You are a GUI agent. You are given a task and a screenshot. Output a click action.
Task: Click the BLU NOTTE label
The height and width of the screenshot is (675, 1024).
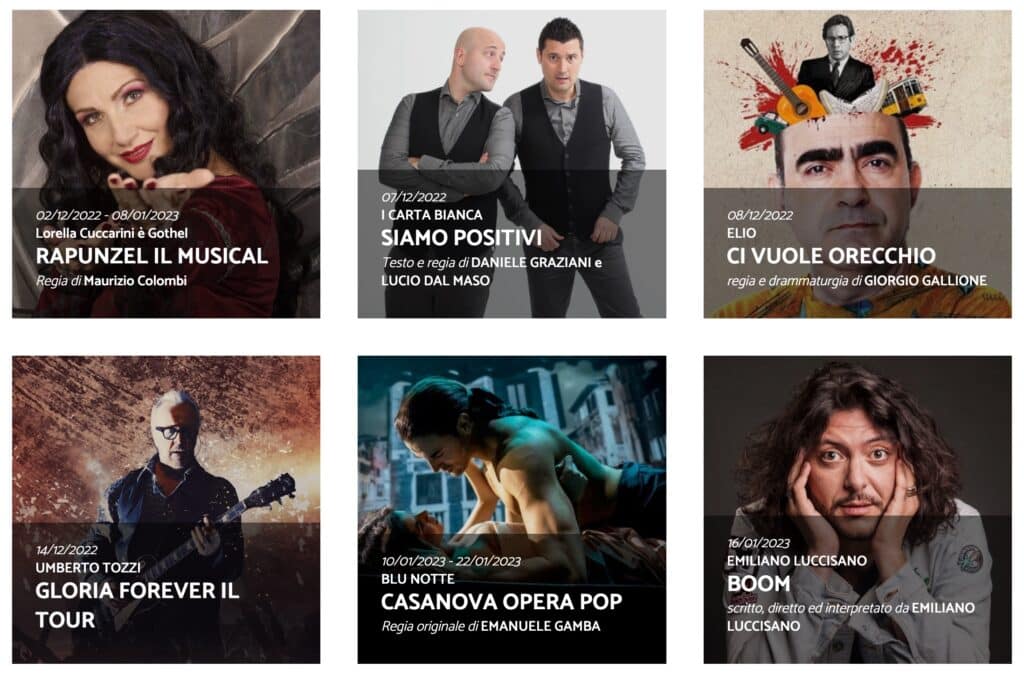coord(418,579)
